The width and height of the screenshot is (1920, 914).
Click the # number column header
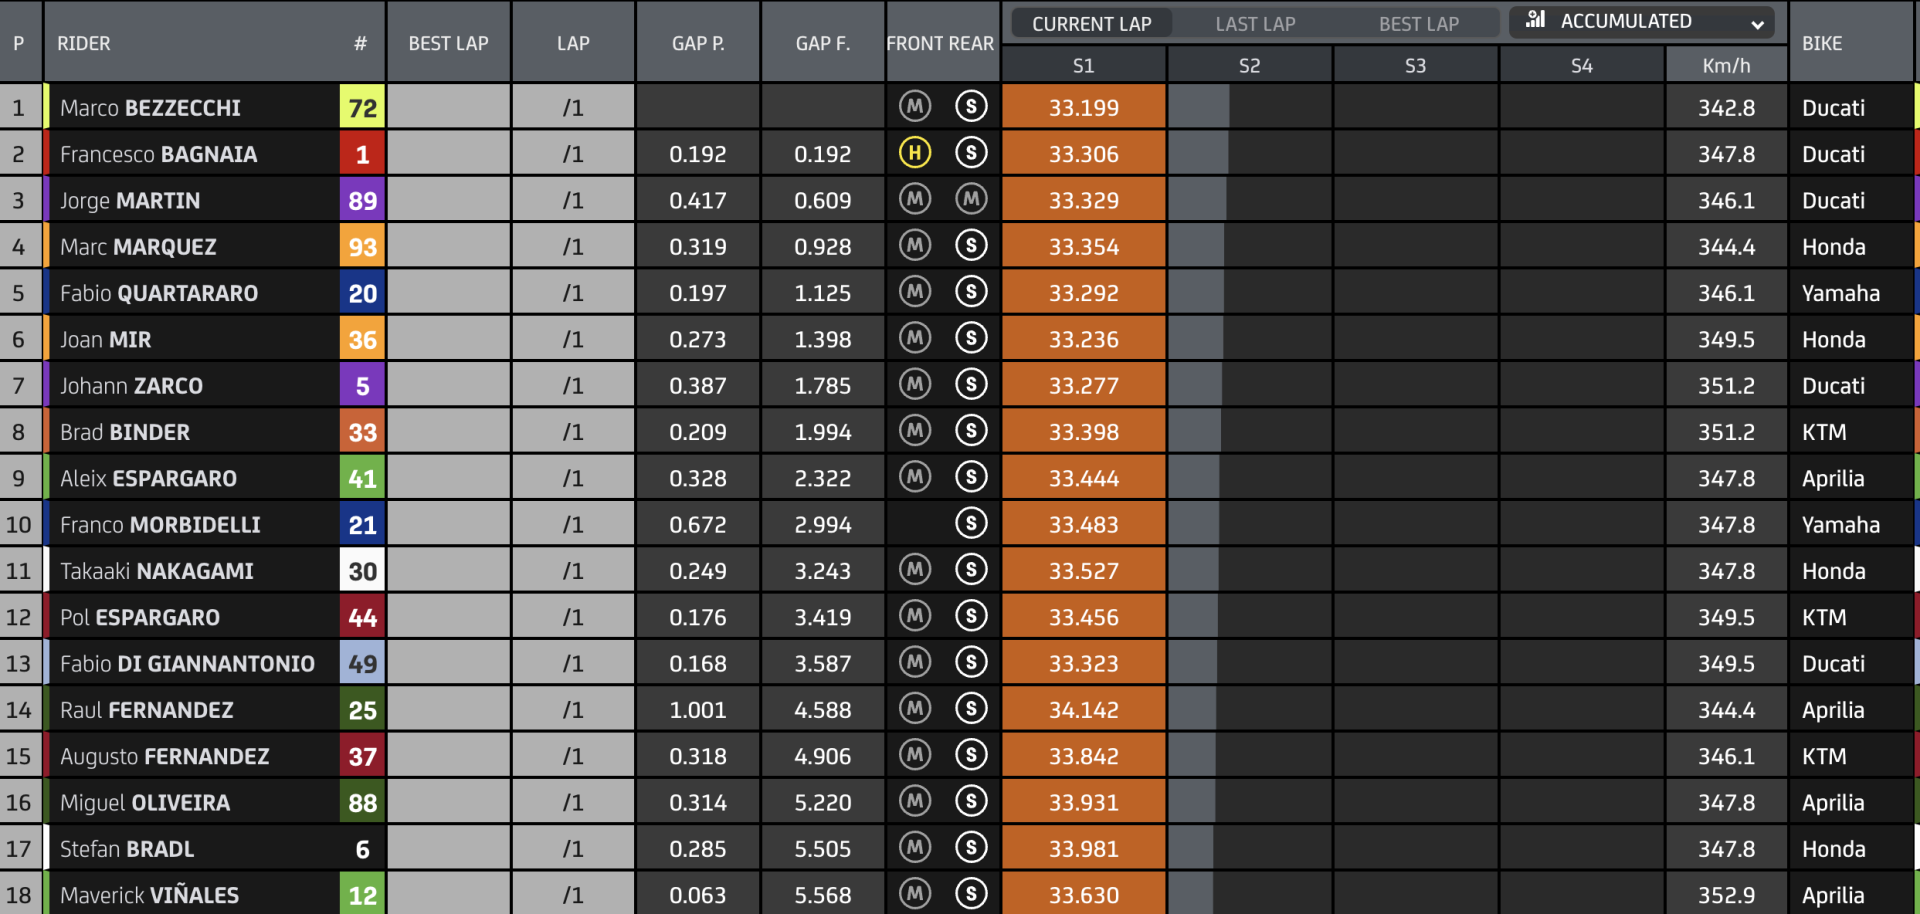point(361,43)
